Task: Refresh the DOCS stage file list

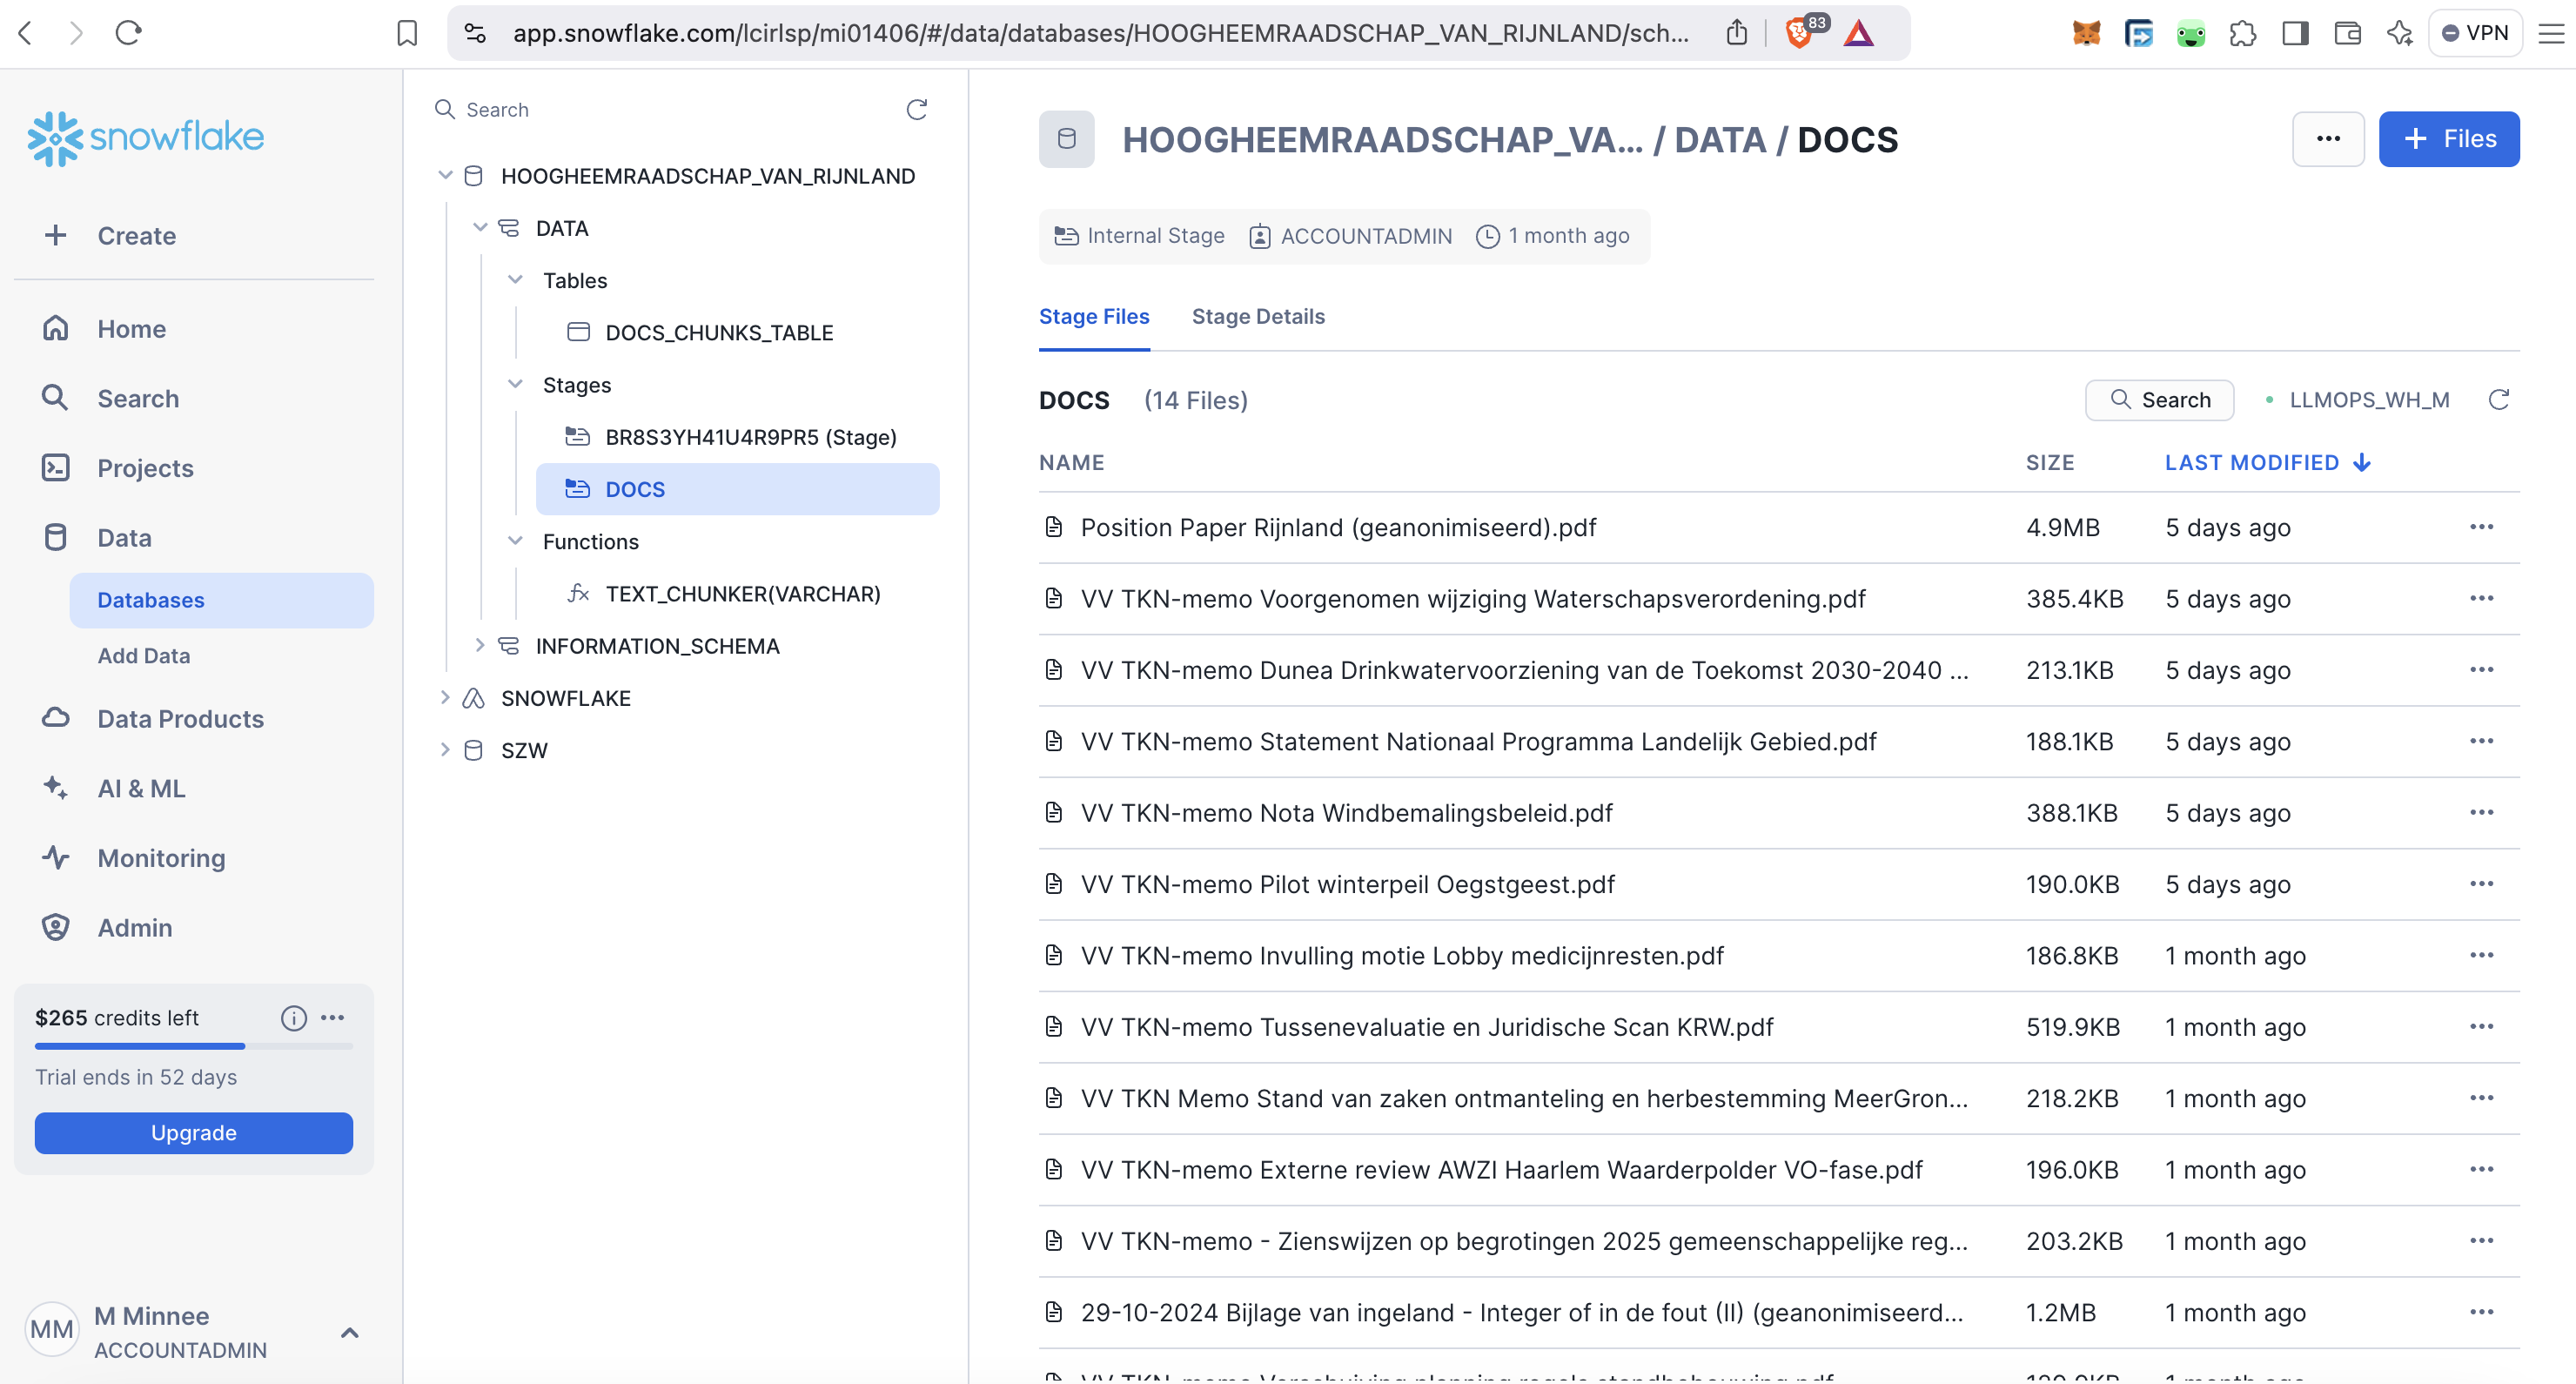Action: (2498, 400)
